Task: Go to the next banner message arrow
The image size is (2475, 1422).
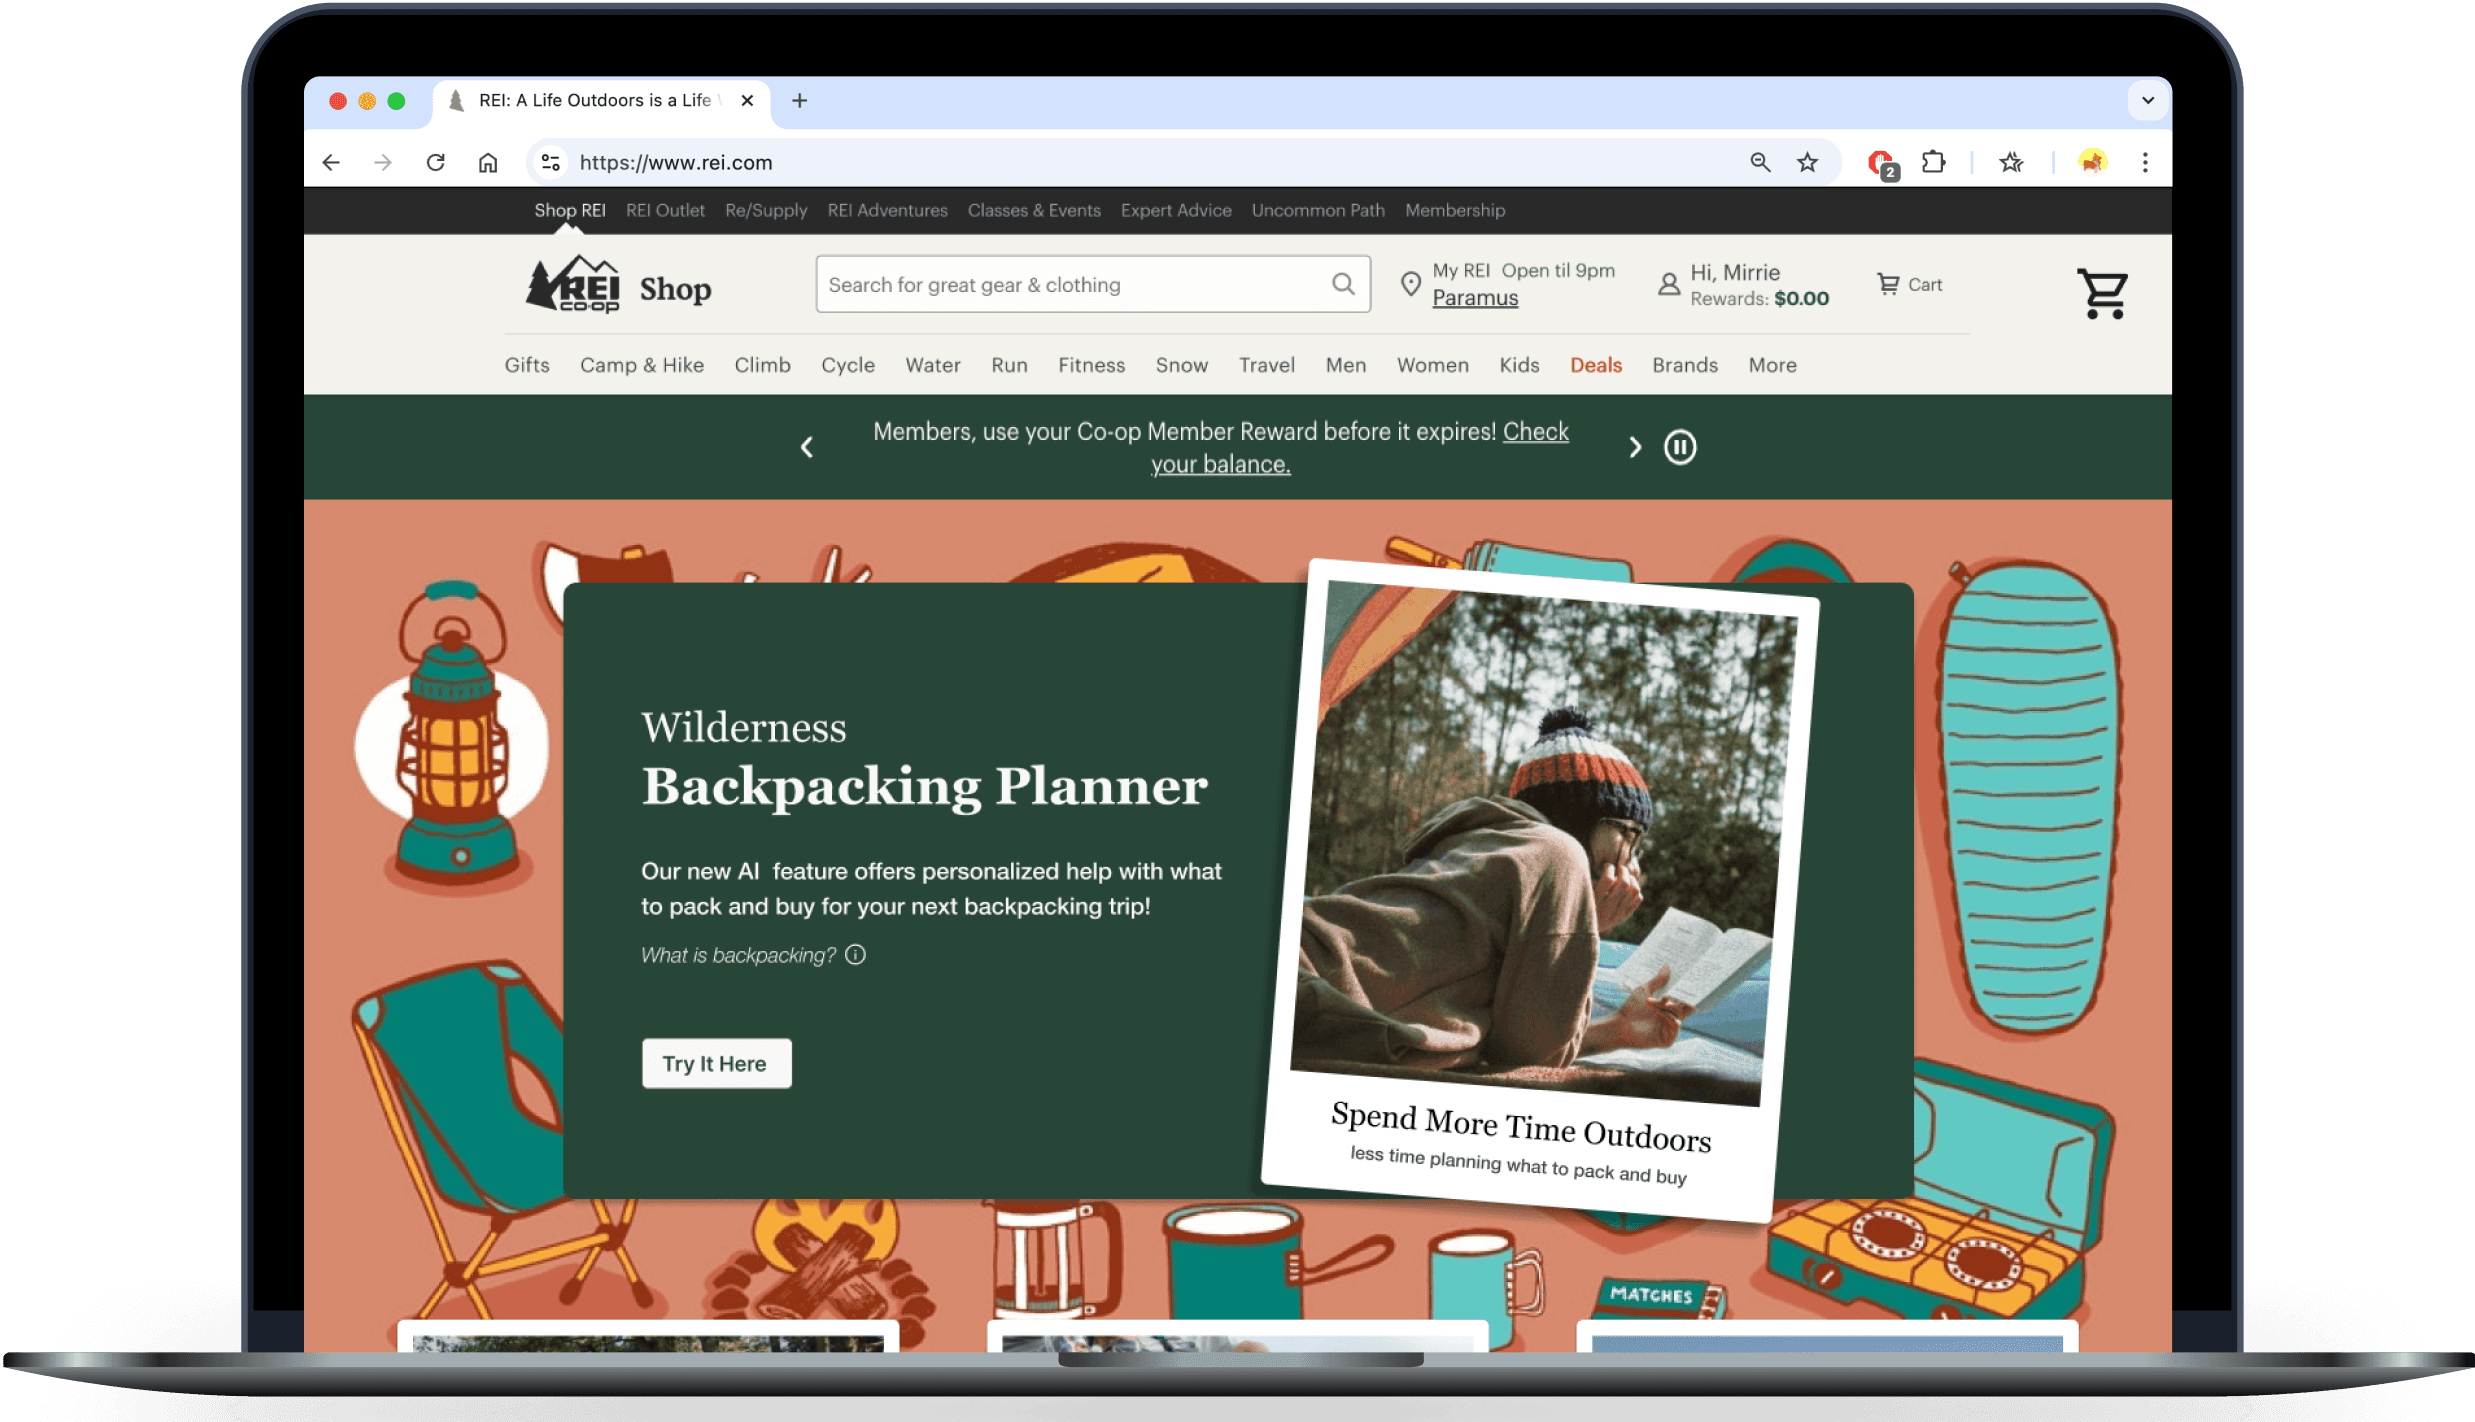Action: (x=1635, y=447)
